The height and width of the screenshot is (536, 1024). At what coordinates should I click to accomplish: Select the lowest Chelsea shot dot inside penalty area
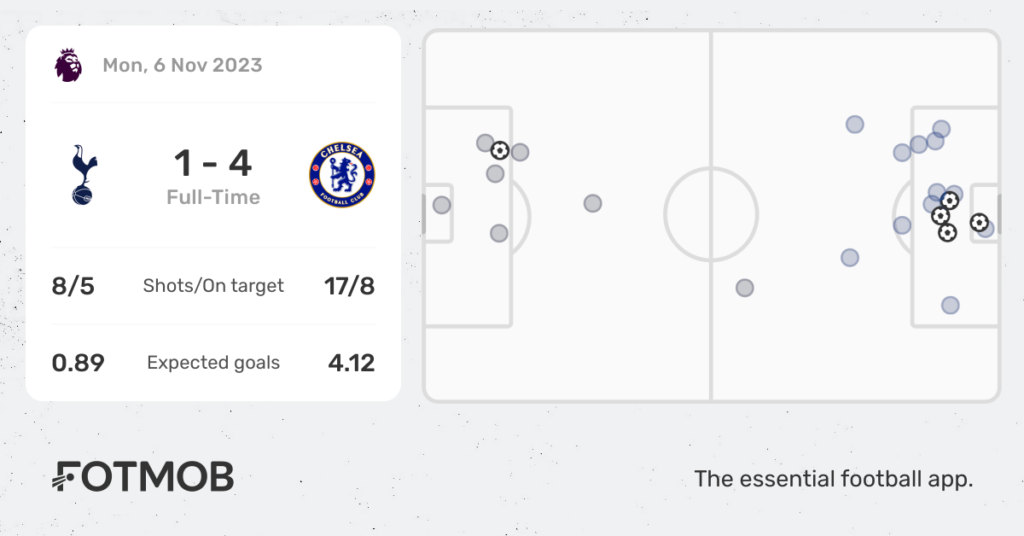coord(950,305)
